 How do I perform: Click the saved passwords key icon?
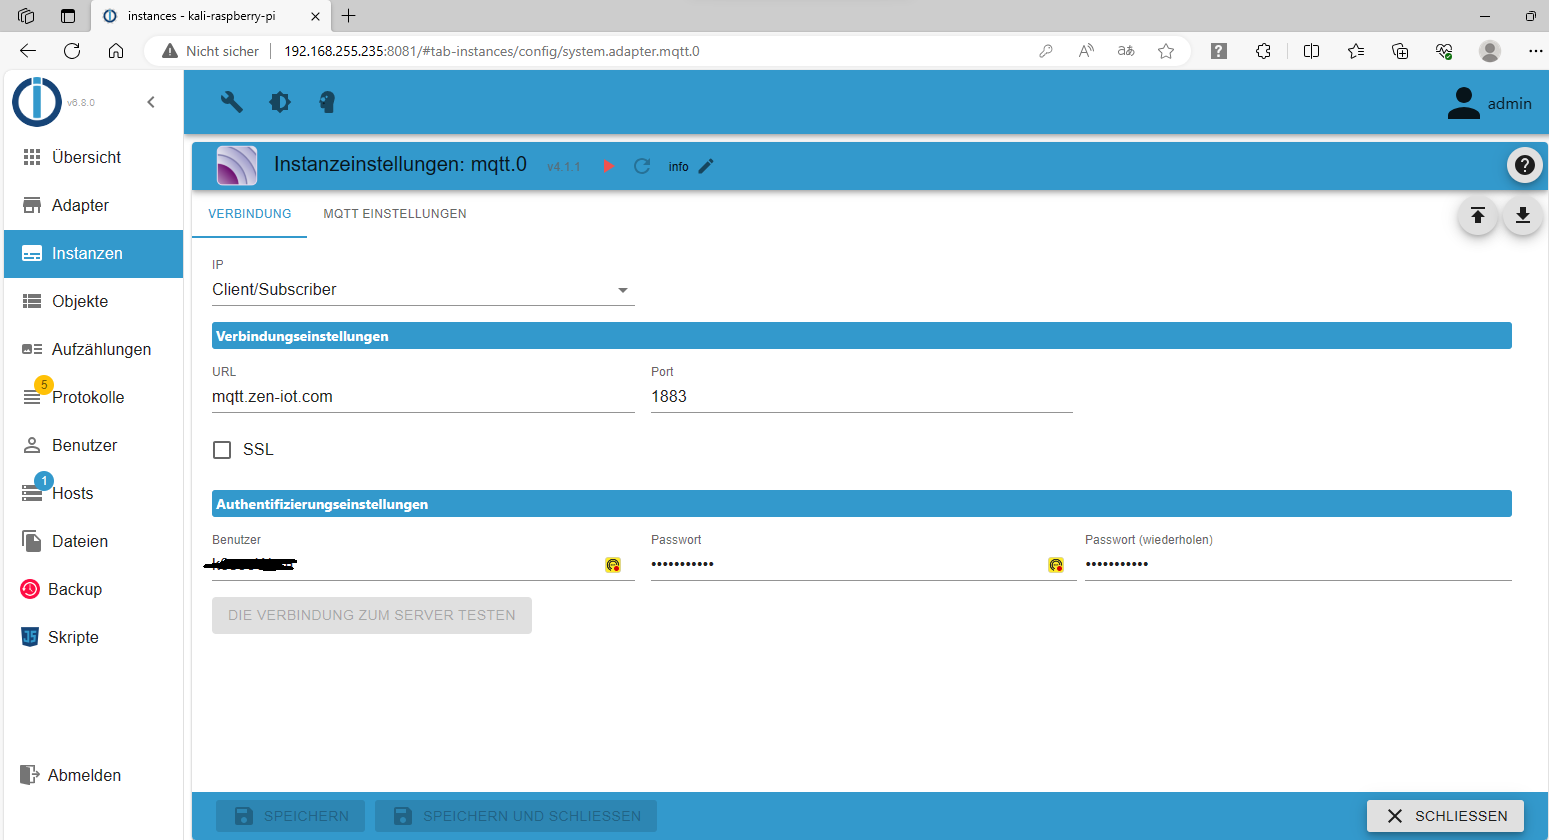(1046, 51)
